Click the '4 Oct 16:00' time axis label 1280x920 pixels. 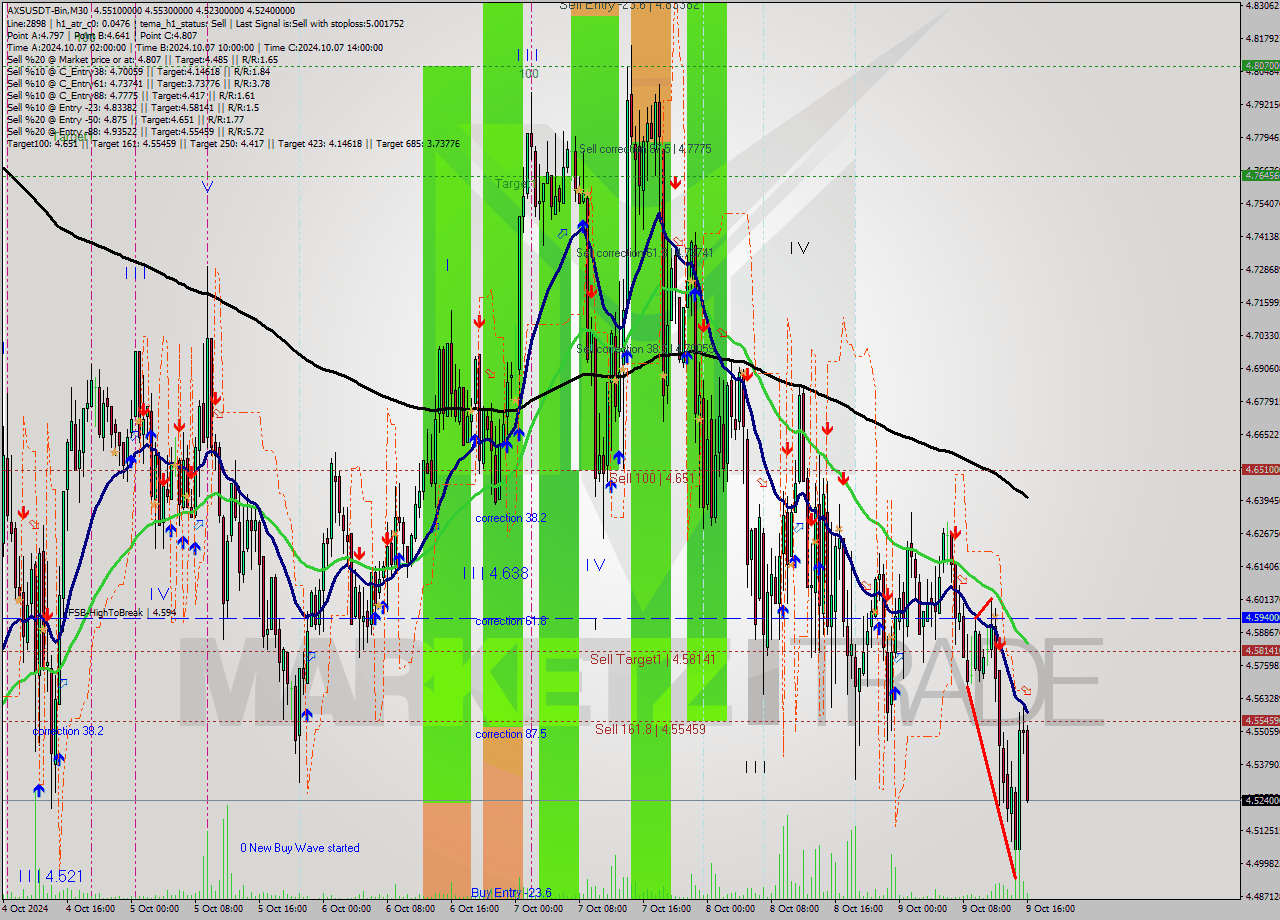point(90,909)
